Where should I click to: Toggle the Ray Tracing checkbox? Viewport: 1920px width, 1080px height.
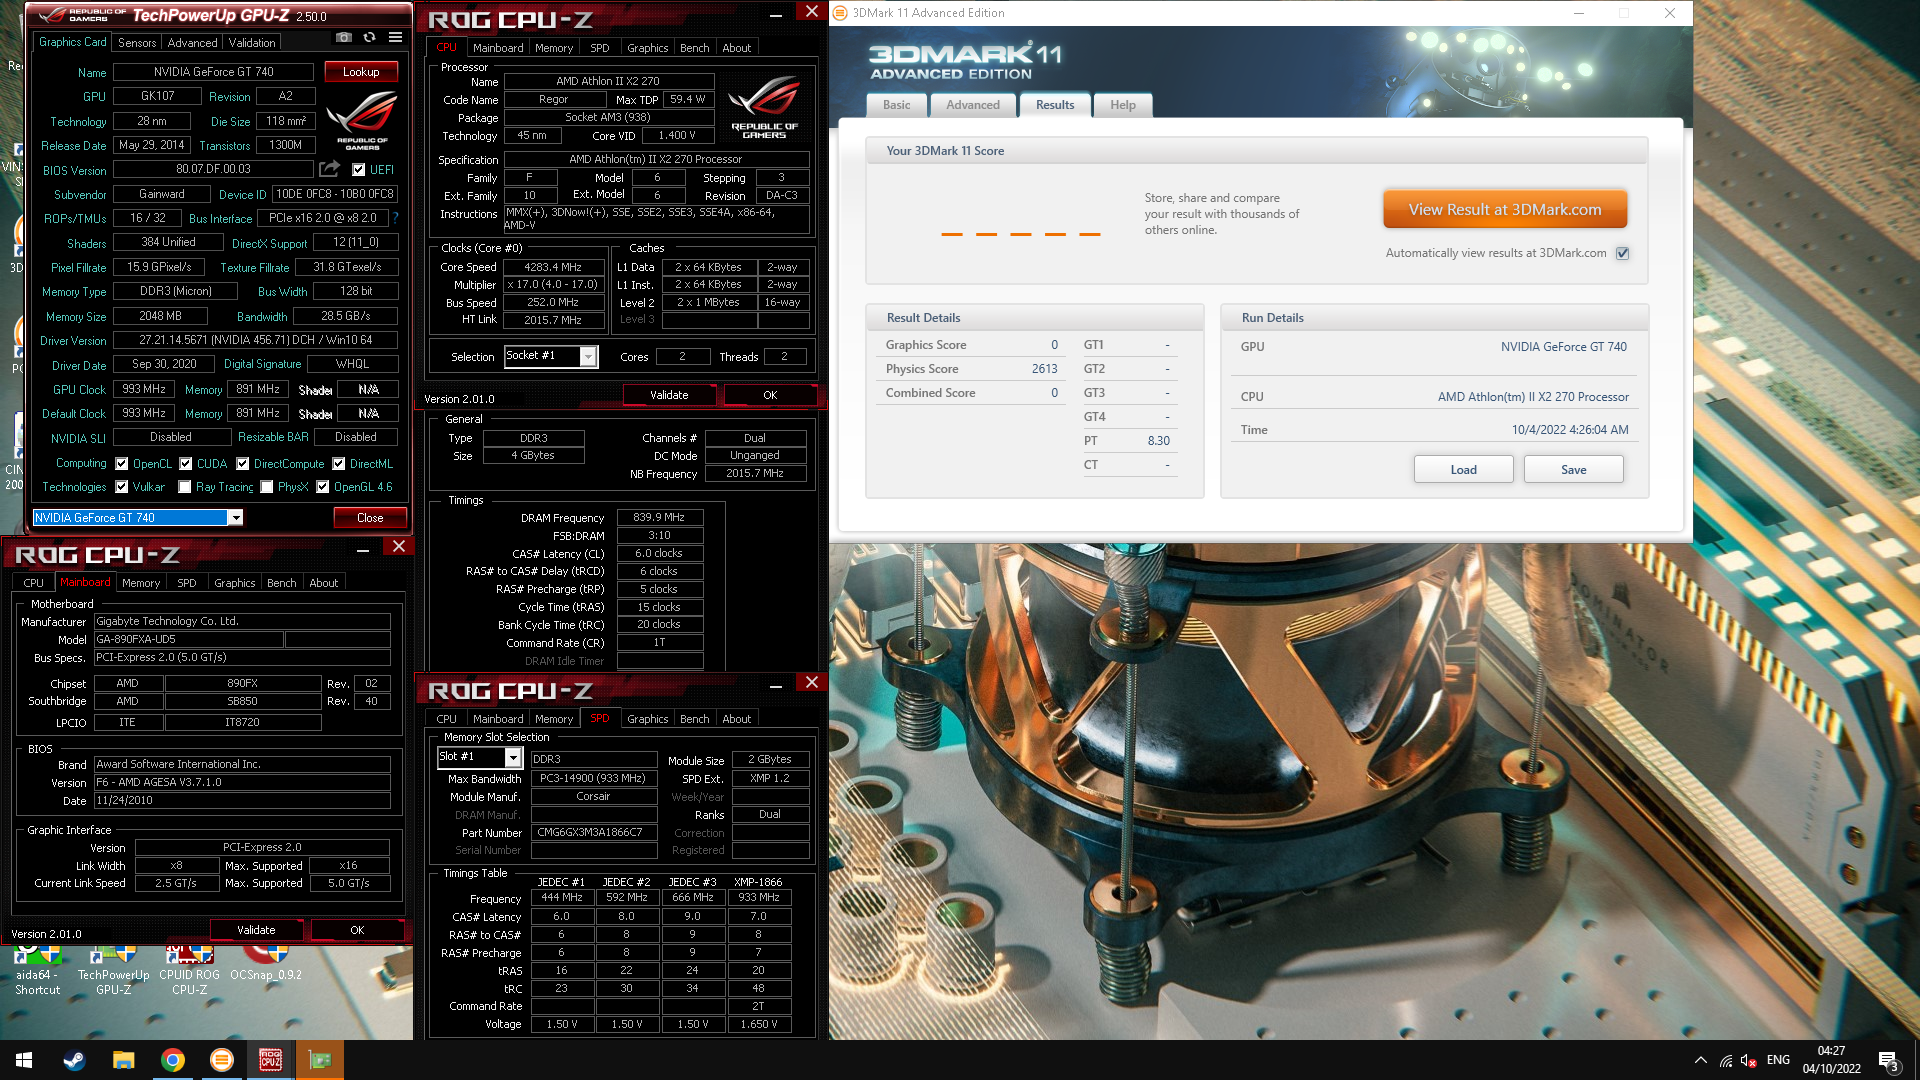click(x=184, y=487)
